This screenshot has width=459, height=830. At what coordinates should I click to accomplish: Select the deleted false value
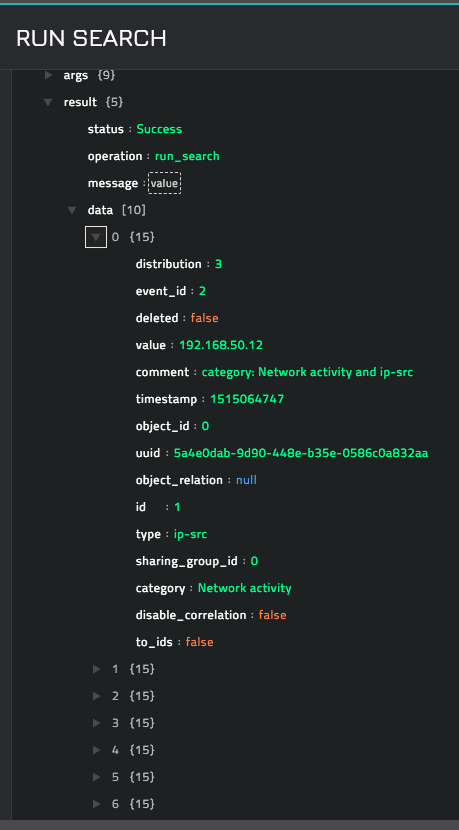(204, 318)
